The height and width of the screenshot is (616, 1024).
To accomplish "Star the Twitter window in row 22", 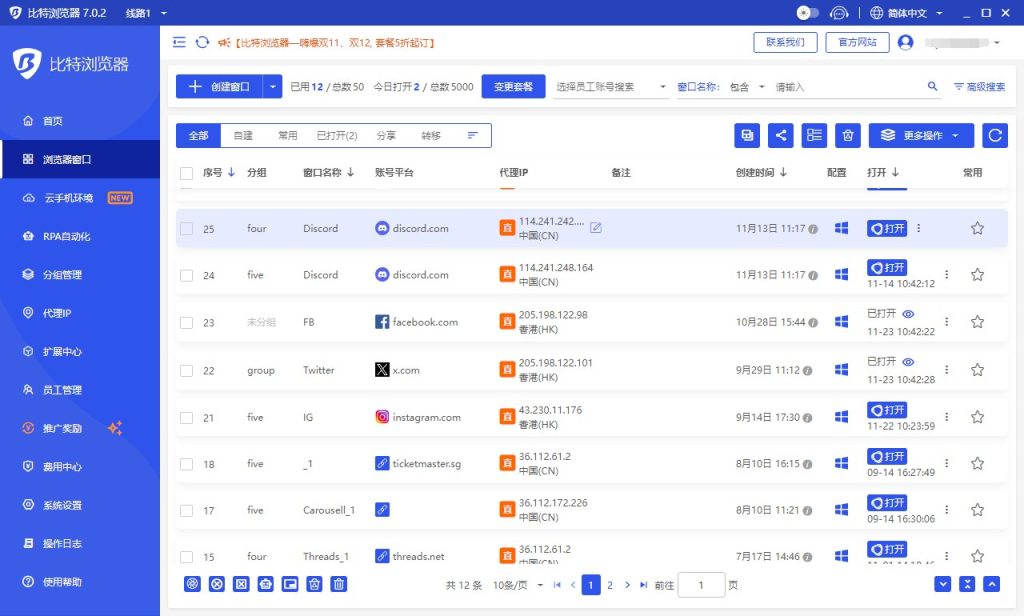I will 977,369.
